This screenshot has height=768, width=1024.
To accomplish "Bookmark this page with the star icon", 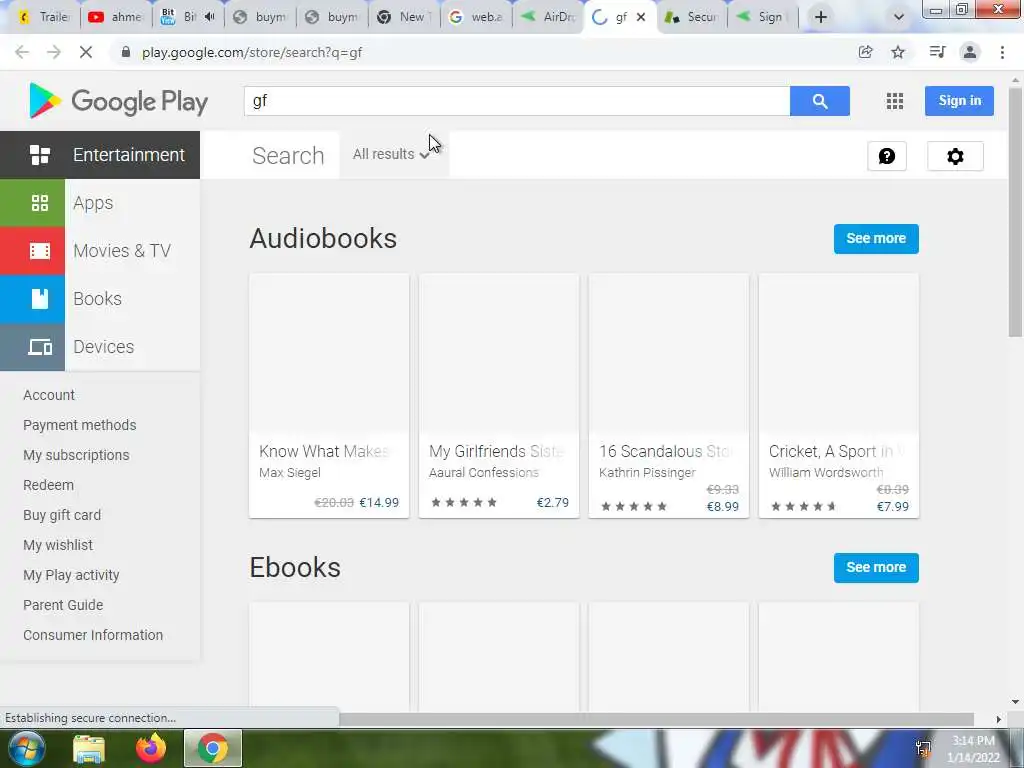I will coord(898,52).
